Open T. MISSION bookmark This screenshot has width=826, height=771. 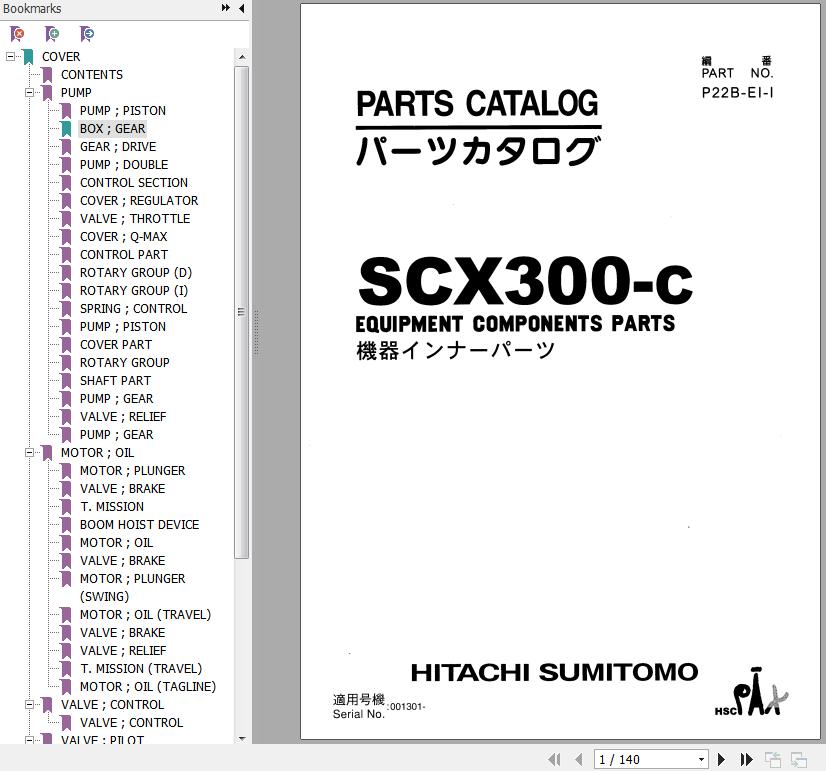(112, 507)
